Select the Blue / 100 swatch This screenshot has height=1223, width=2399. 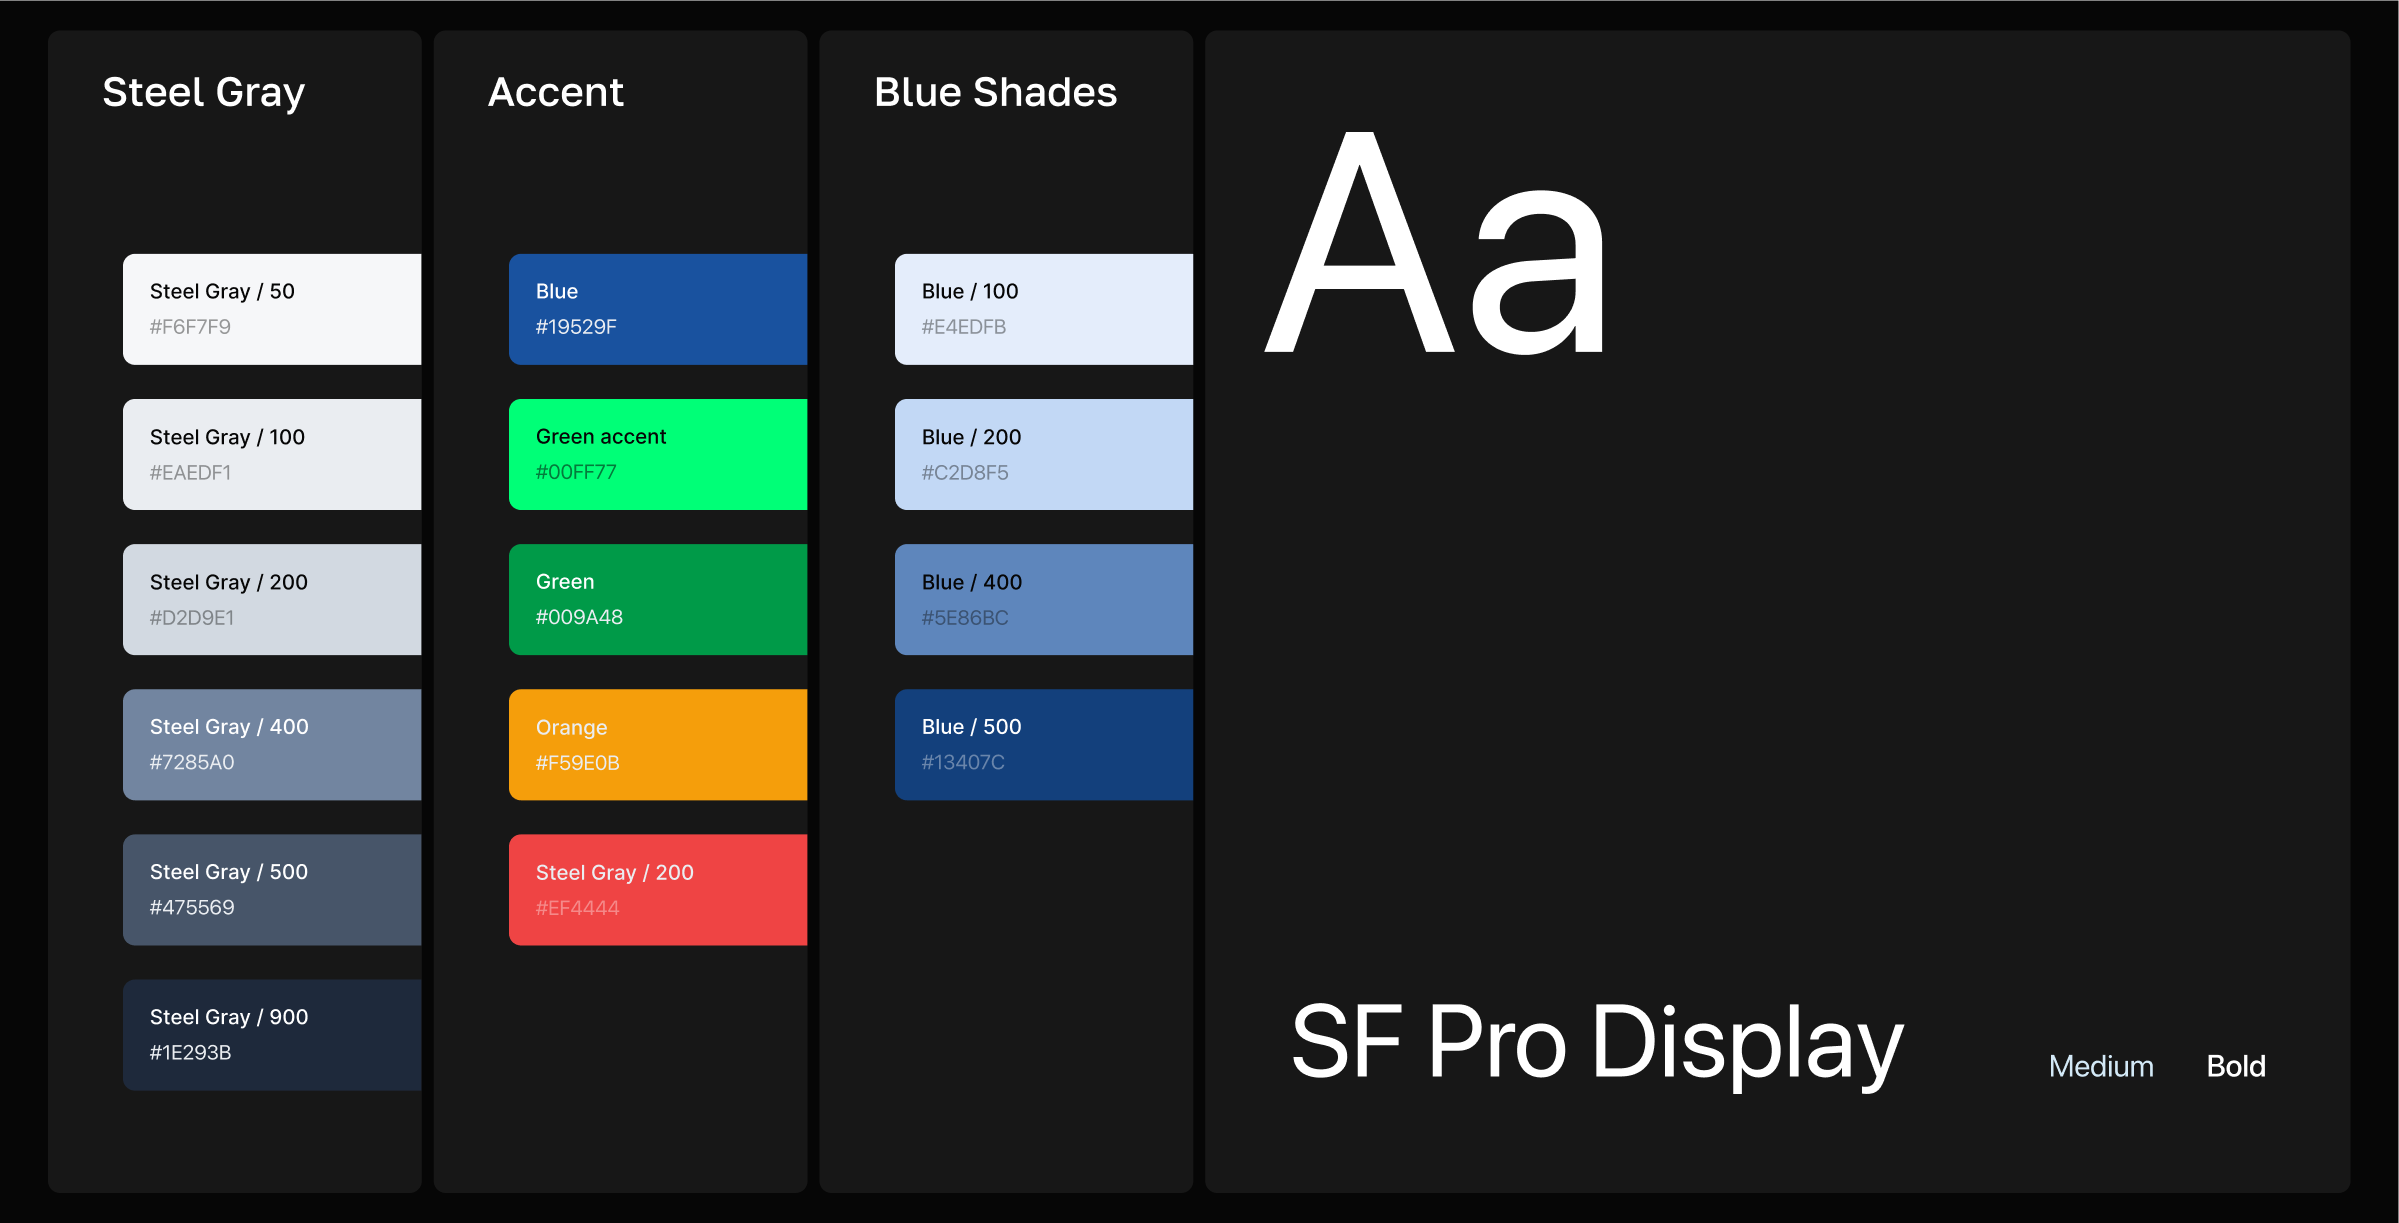1044,309
